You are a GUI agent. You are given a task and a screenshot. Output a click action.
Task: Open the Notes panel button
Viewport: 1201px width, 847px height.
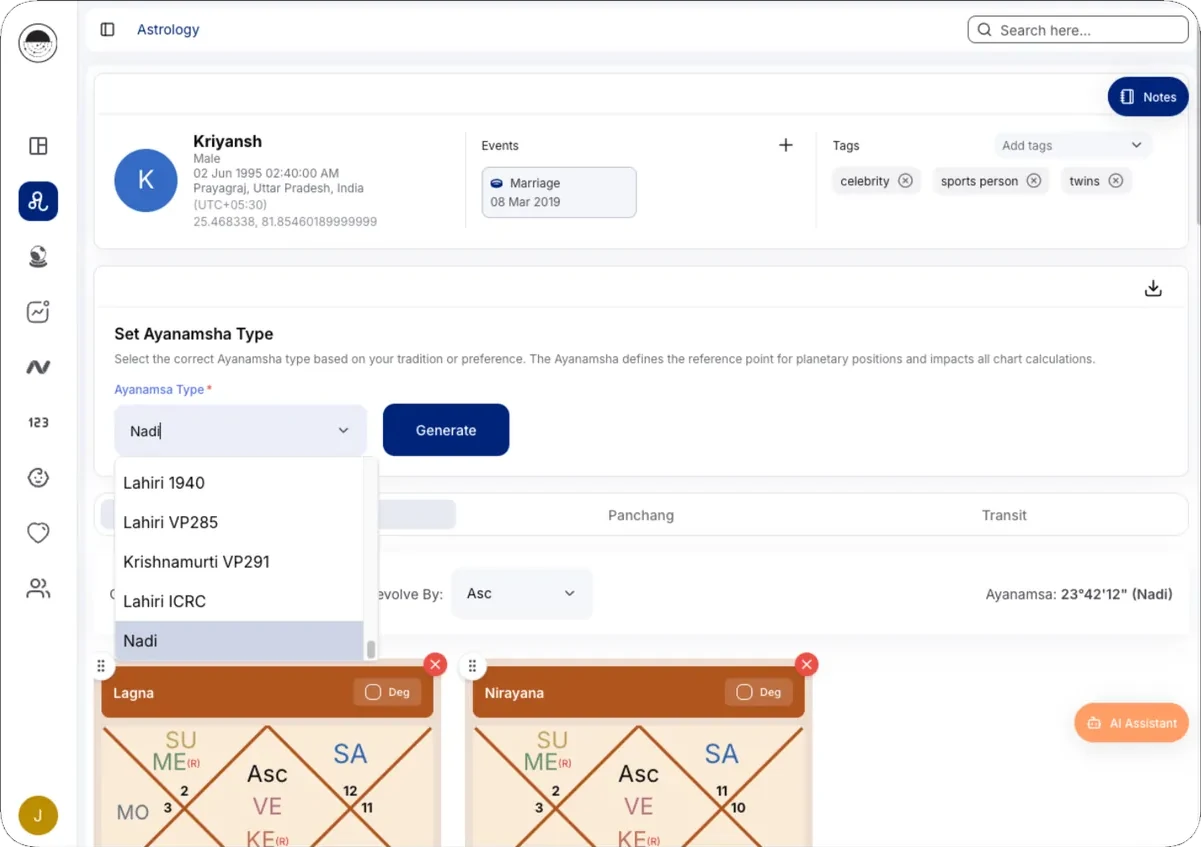coord(1148,97)
